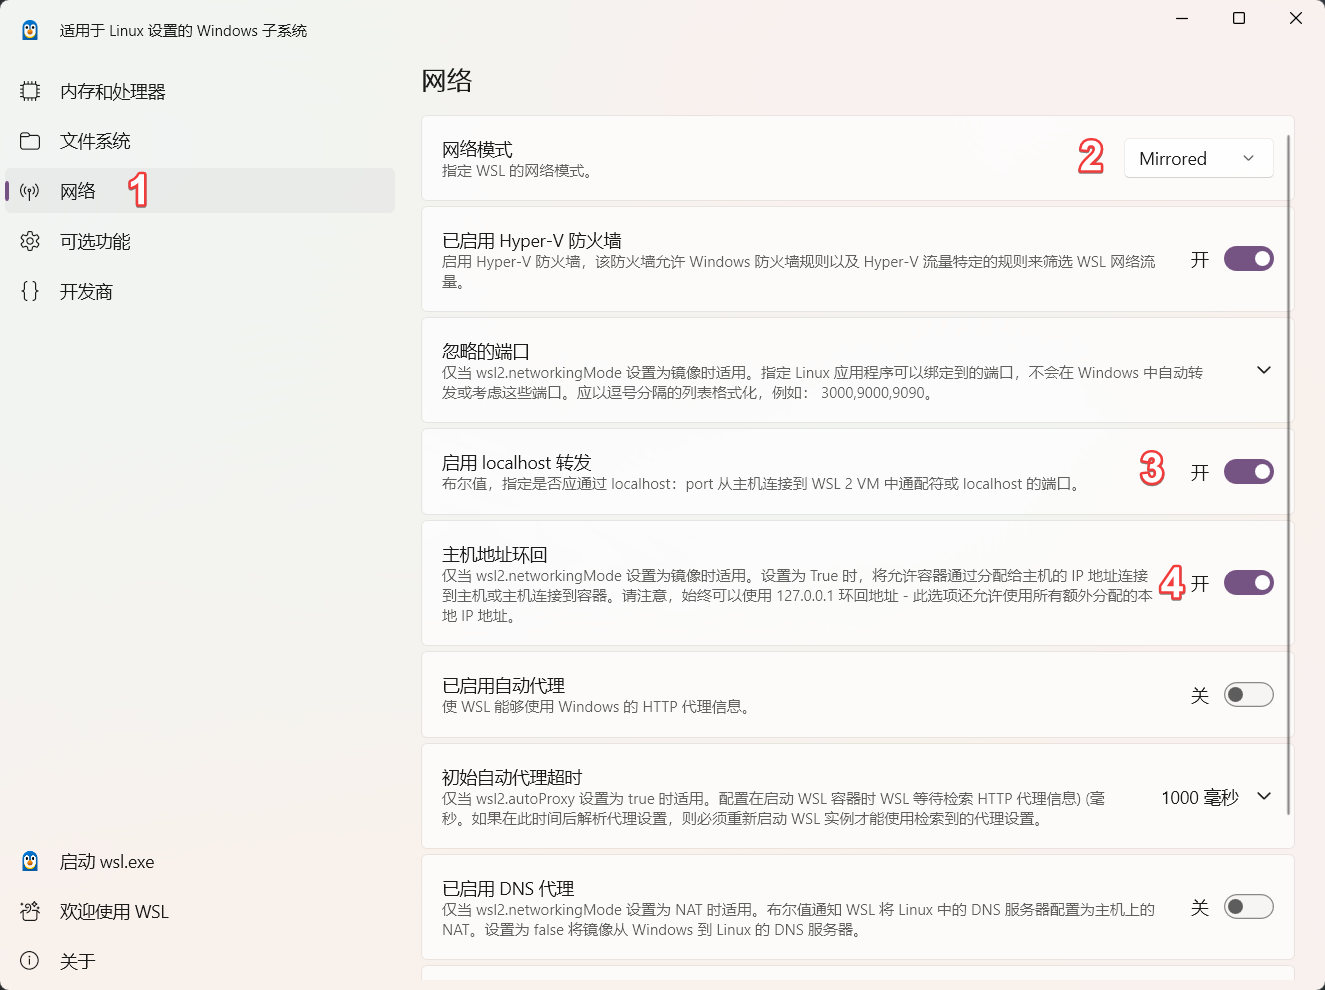Click the WSL penguin app icon in title bar
Image resolution: width=1325 pixels, height=990 pixels.
click(x=30, y=30)
